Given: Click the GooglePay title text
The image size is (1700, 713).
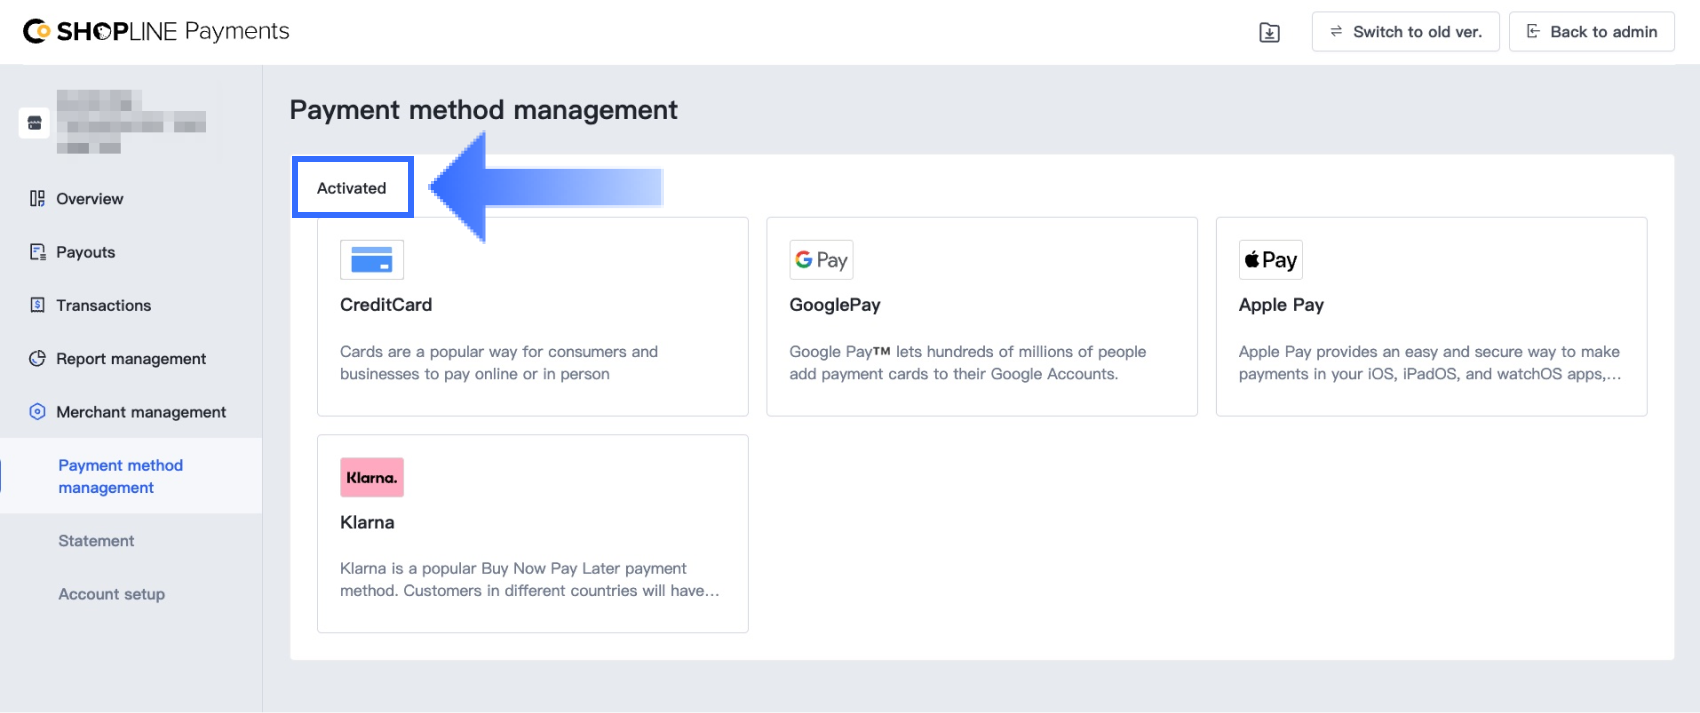Looking at the screenshot, I should click(x=835, y=305).
